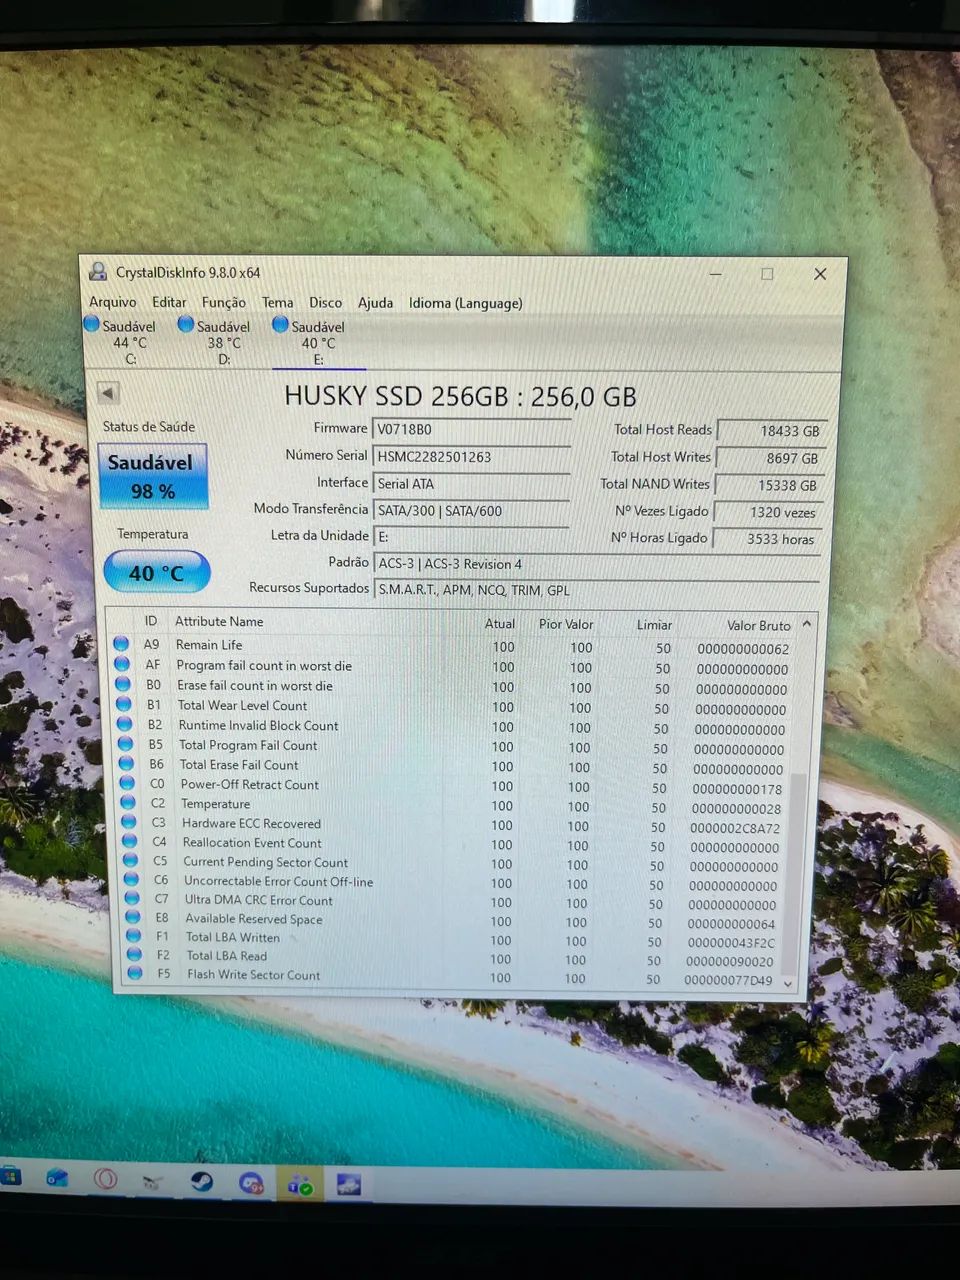The image size is (960, 1280).
Task: Select raw value 000000077D49
Action: [728, 980]
